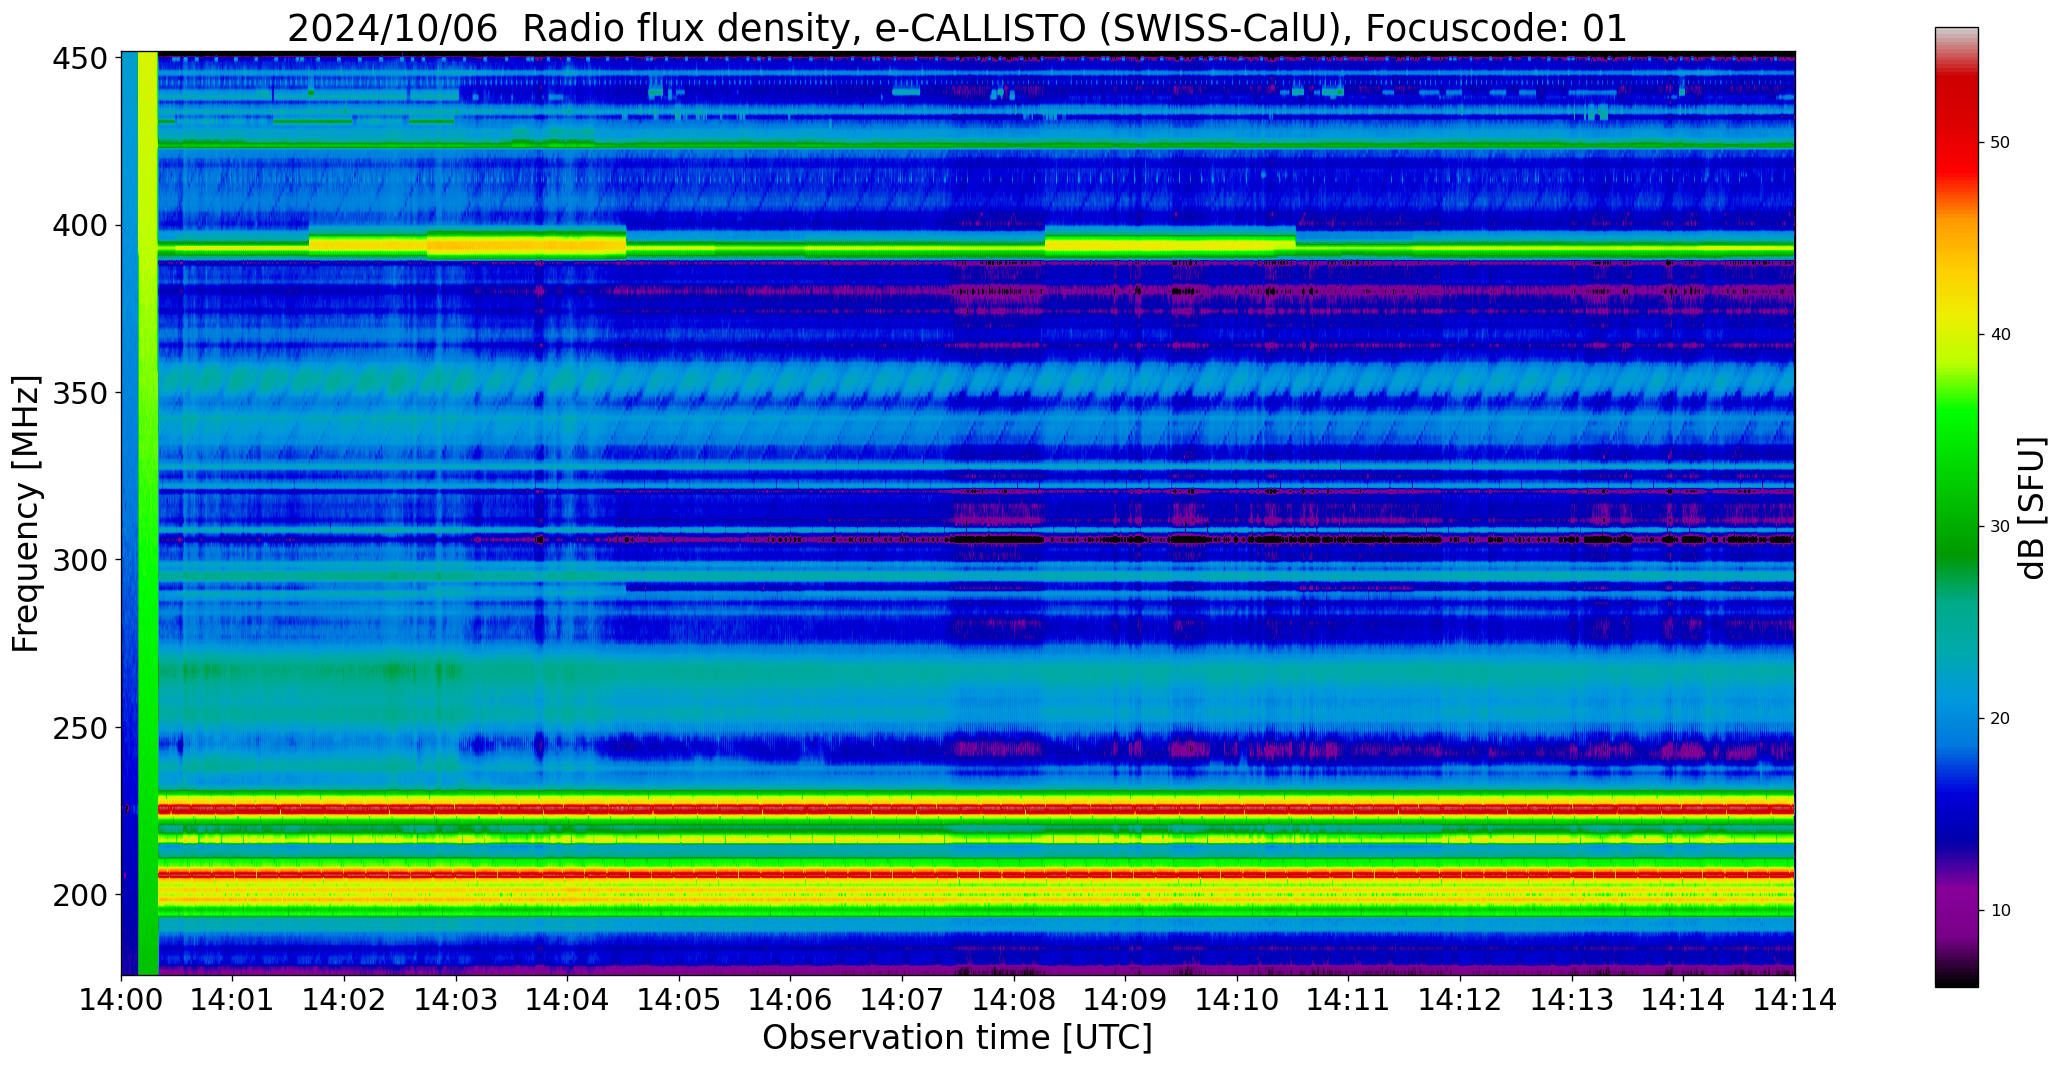The width and height of the screenshot is (2062, 1067).
Task: Click the 14:06 time tick label
Action: (x=791, y=1000)
